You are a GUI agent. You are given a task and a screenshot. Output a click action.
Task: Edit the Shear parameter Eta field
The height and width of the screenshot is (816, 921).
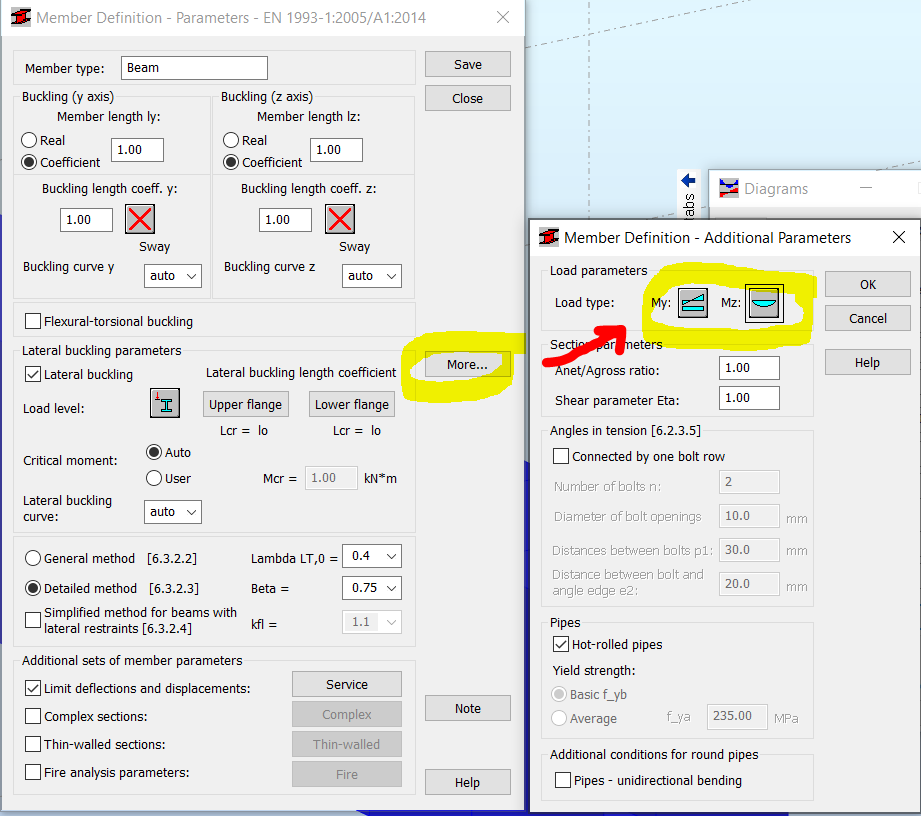click(748, 397)
